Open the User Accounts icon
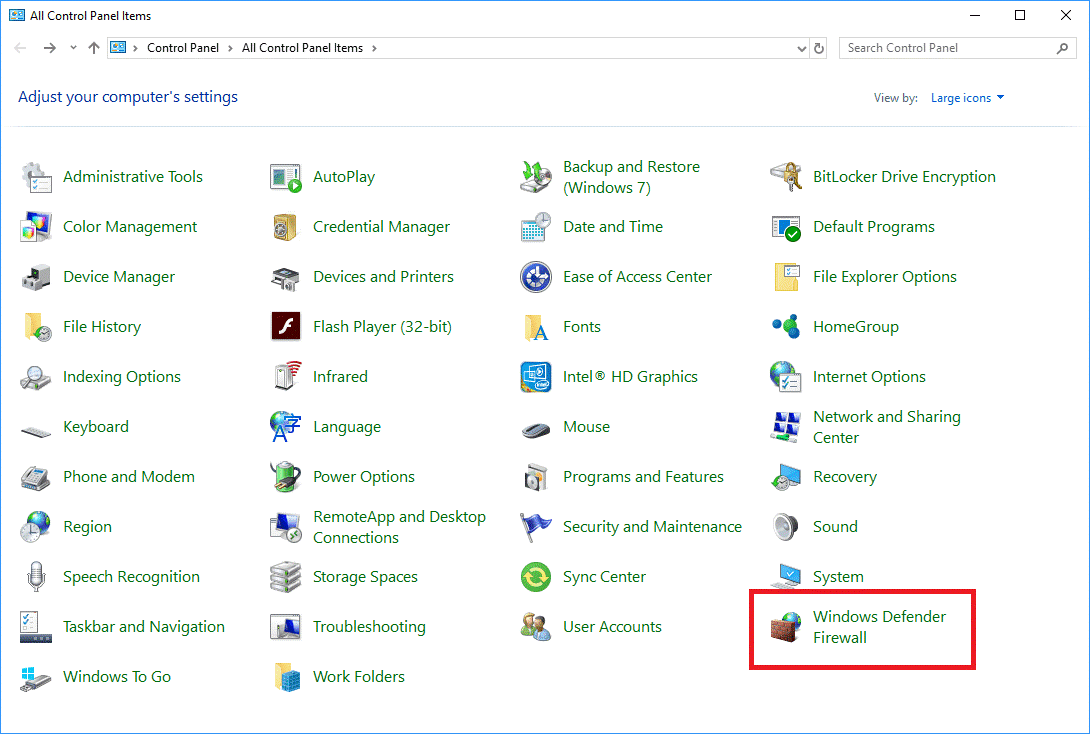 coord(536,627)
